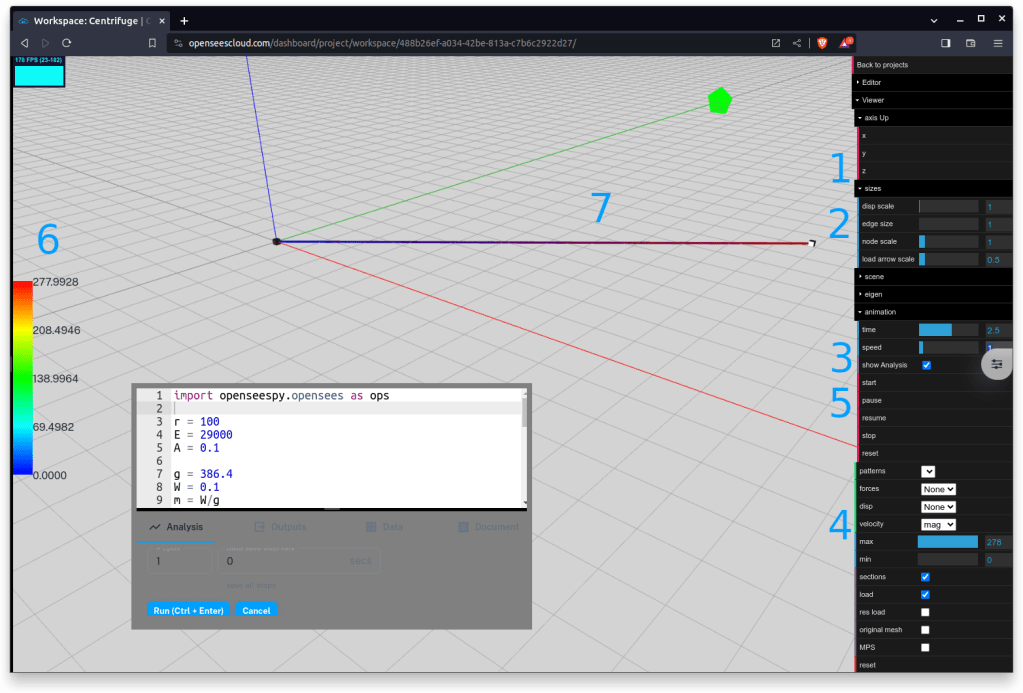
Task: Open the velocity dropdown set to mag
Action: (x=937, y=524)
